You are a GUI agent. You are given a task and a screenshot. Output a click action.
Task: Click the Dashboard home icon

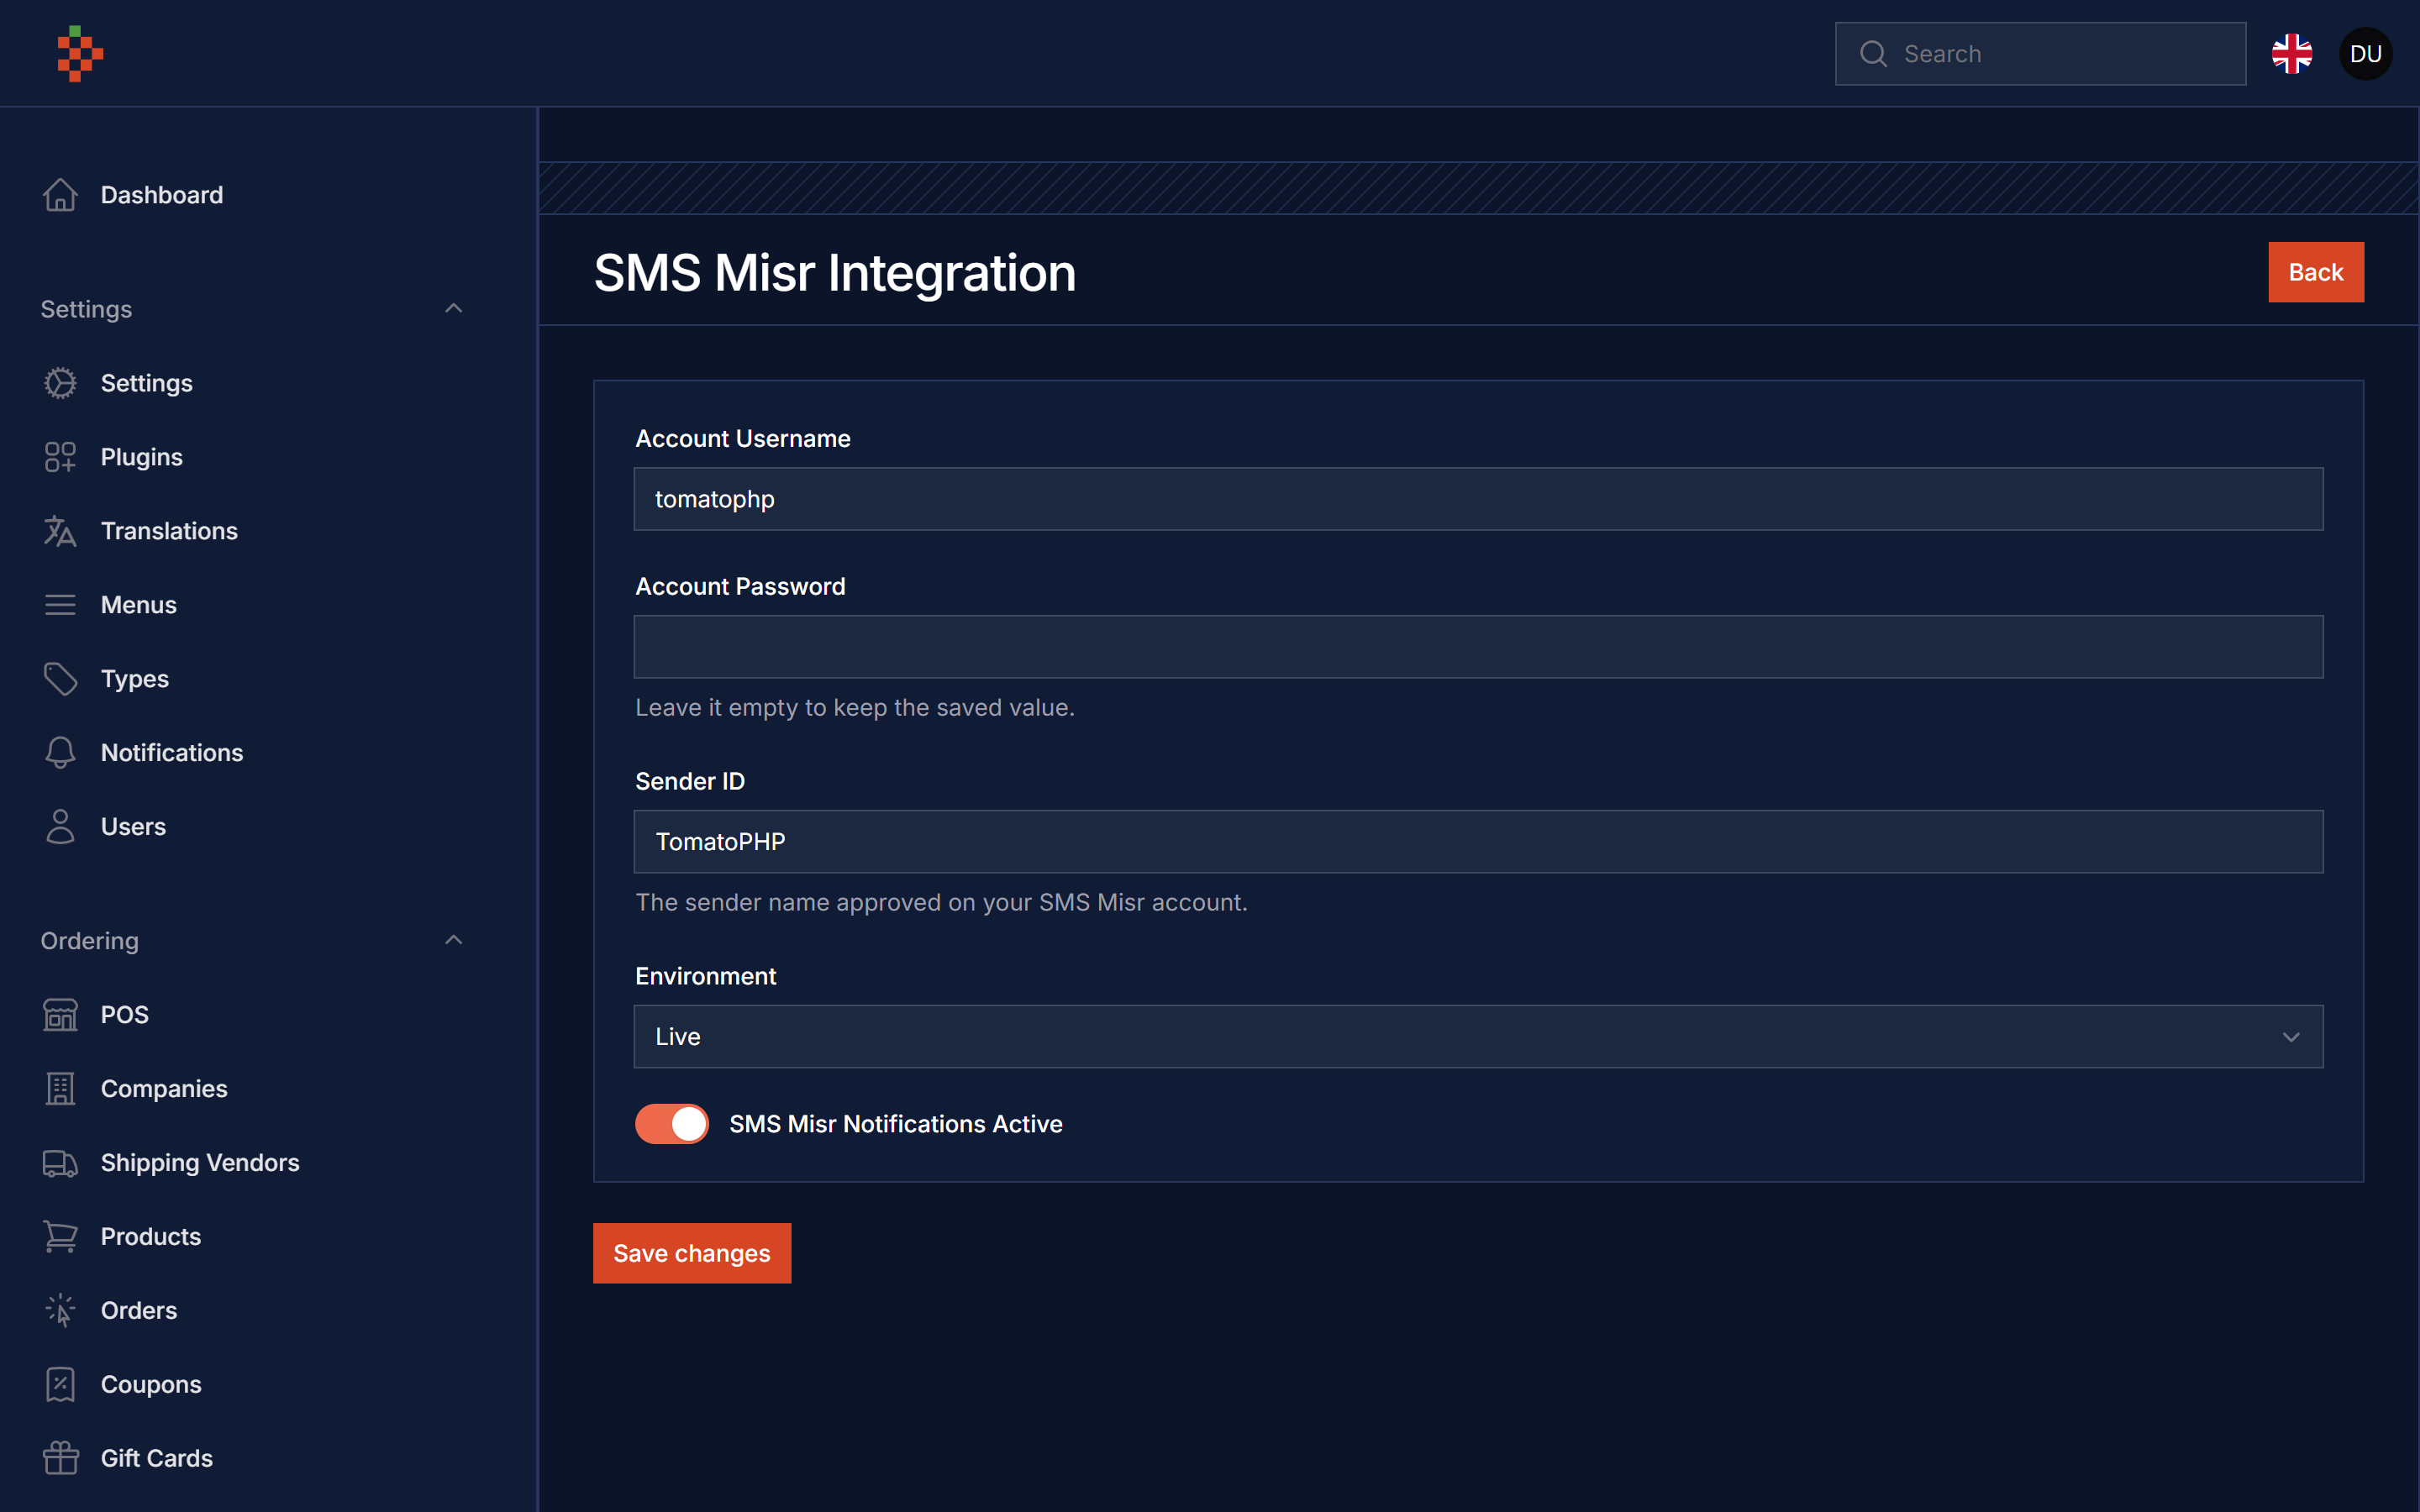(60, 195)
